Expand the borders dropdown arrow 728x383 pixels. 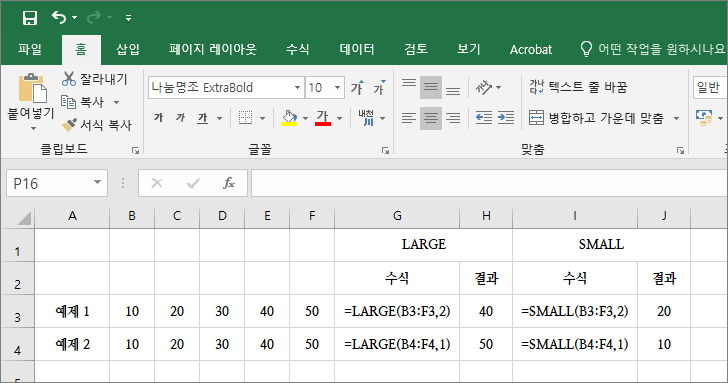(x=262, y=118)
